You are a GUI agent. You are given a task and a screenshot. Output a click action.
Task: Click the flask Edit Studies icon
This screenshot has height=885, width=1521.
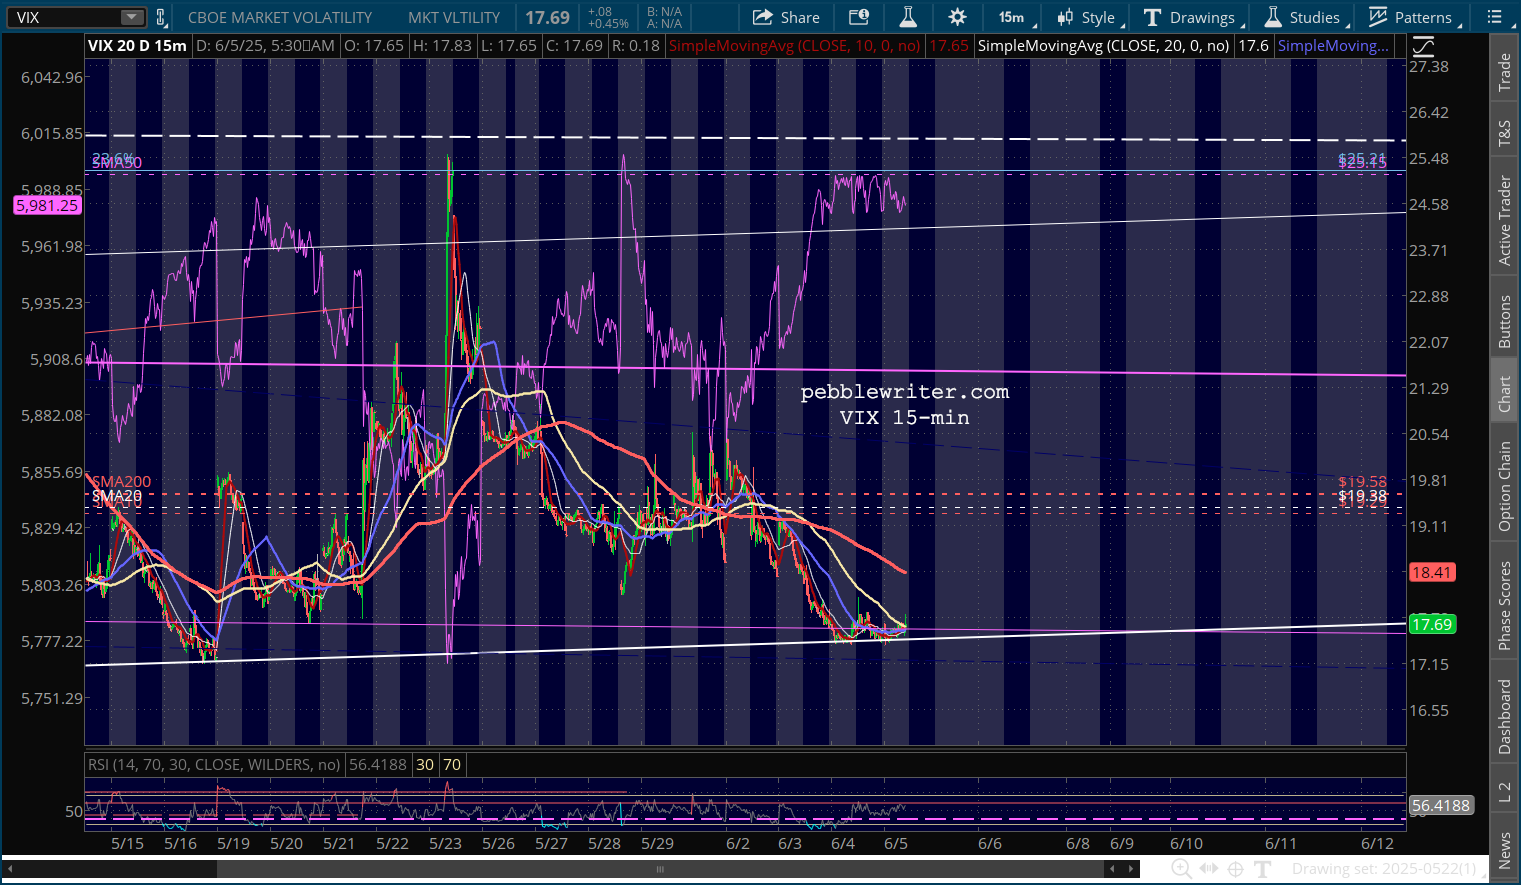(908, 17)
